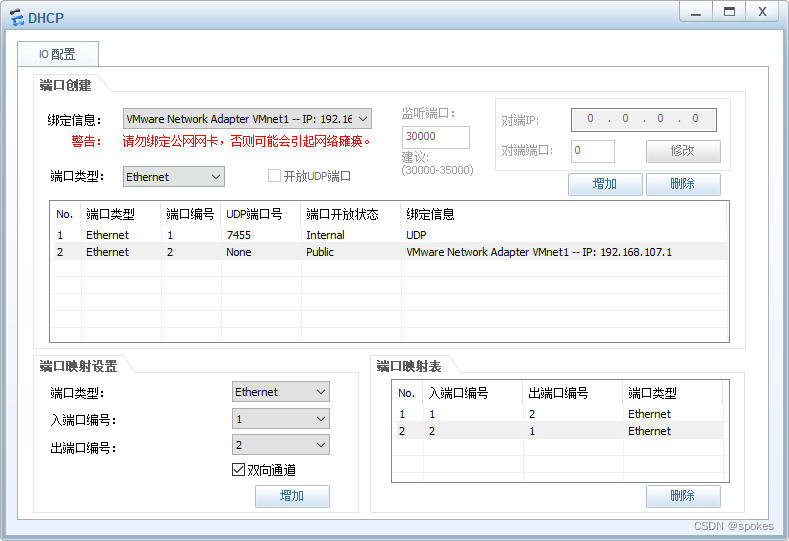Viewport: 789px width, 541px height.
Task: Click the 端口开放状态 column header
Action: (x=351, y=214)
